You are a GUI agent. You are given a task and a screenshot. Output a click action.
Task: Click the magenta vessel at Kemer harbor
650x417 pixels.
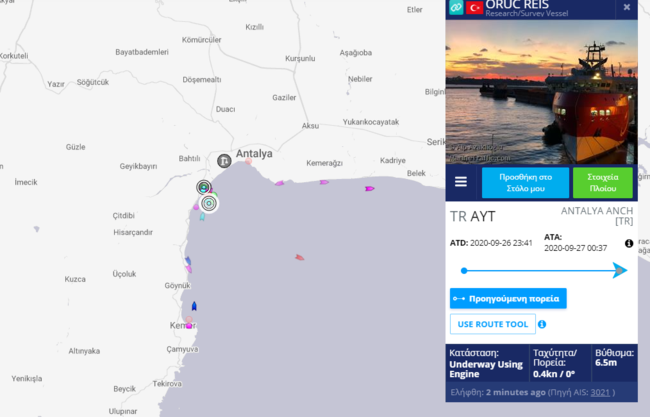pos(189,326)
